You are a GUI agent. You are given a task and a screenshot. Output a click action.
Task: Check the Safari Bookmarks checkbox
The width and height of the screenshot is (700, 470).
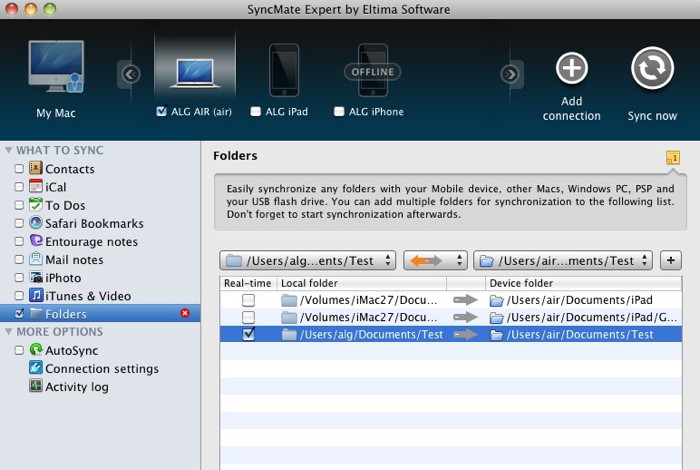pyautogui.click(x=19, y=223)
